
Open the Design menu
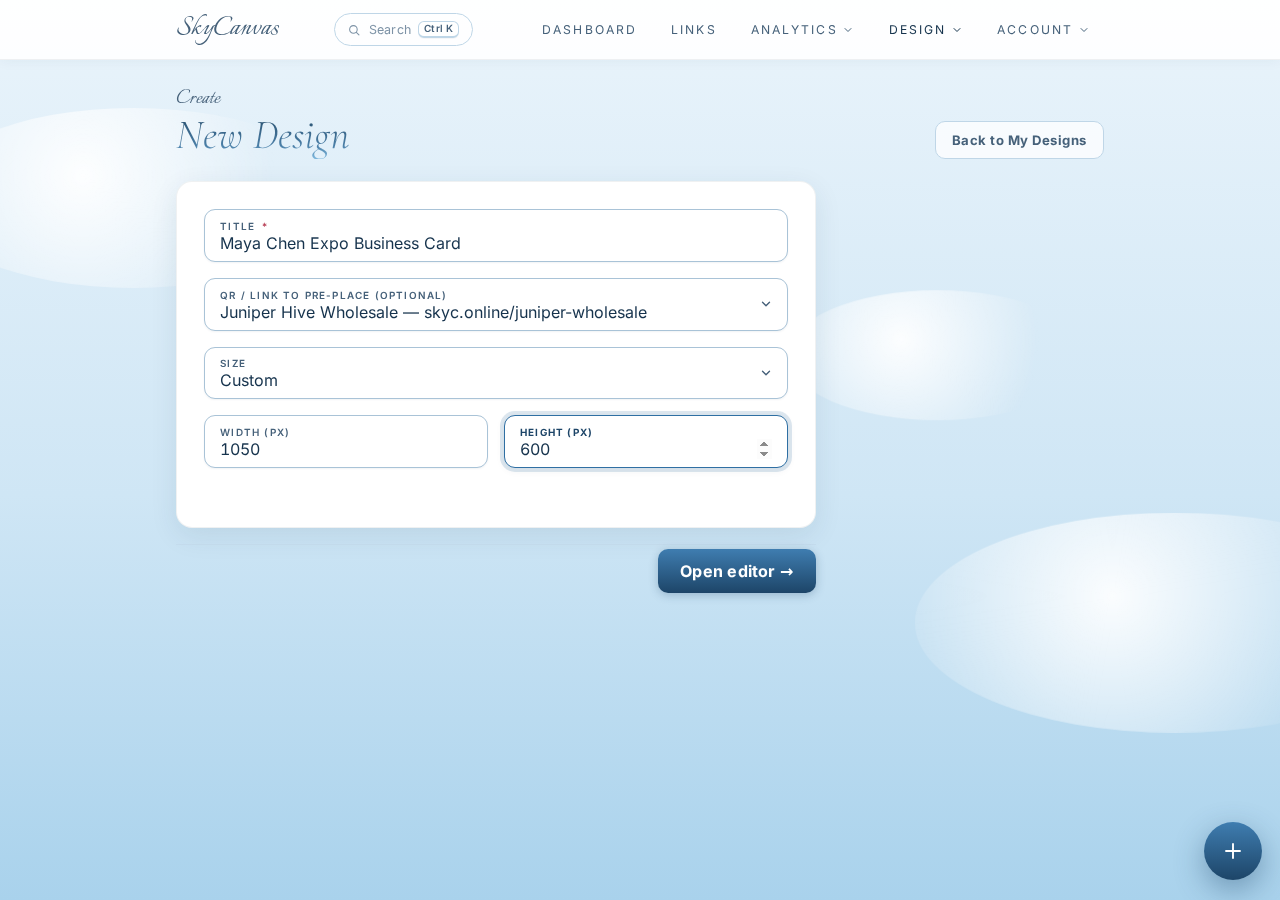(x=925, y=30)
